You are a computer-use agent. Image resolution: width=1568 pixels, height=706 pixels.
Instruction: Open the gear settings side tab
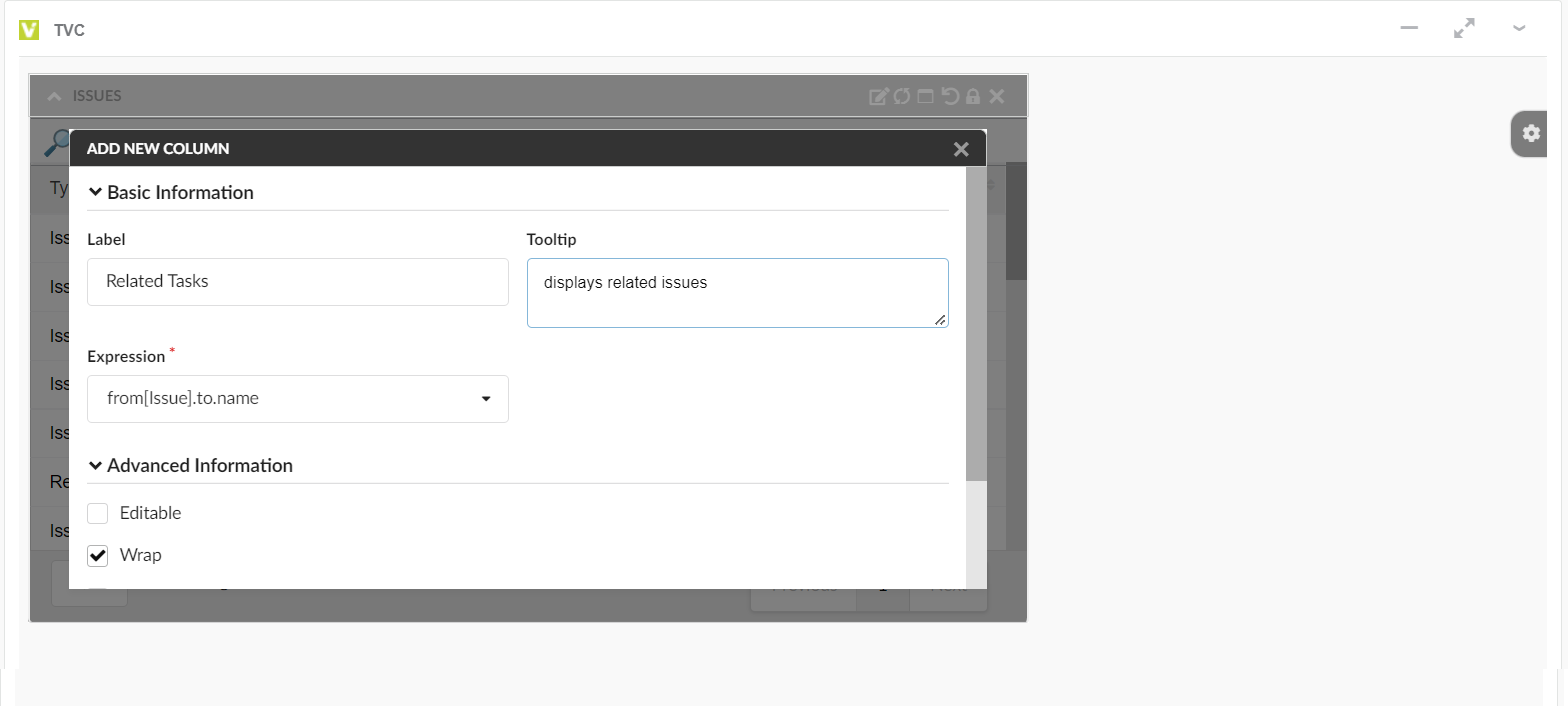(1530, 134)
